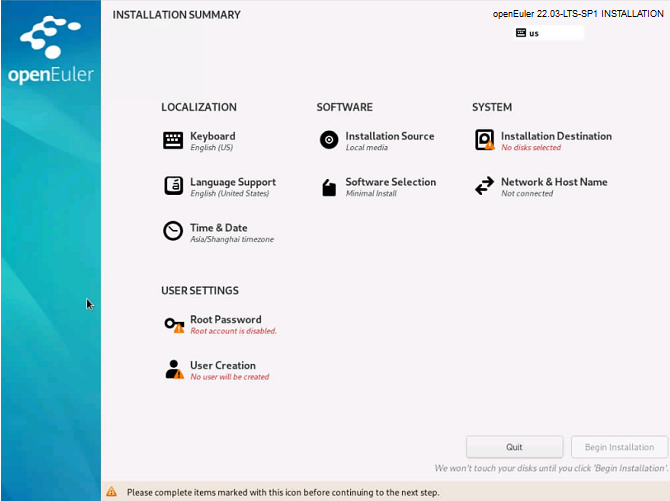
Task: Select the Network & Host Name label
Action: (554, 182)
